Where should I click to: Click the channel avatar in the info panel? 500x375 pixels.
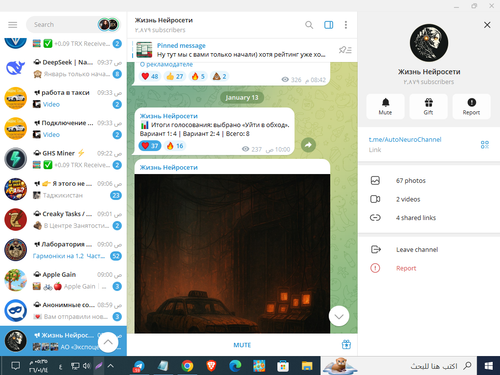pyautogui.click(x=429, y=43)
